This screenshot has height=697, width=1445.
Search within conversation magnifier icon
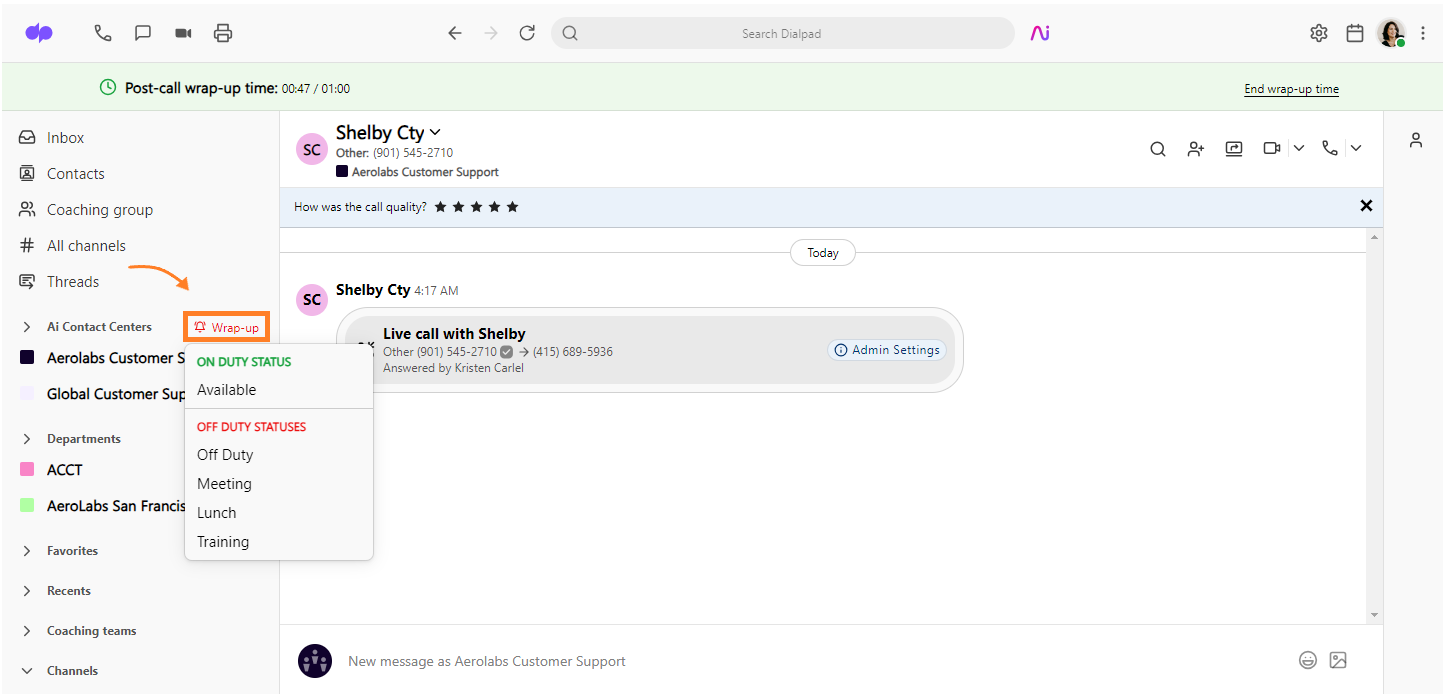[1158, 148]
